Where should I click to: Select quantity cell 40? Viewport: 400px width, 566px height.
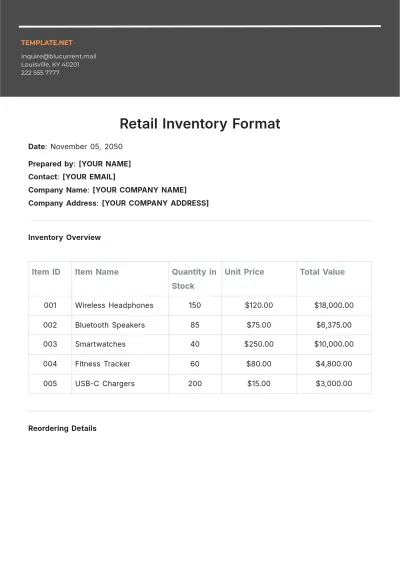[195, 344]
